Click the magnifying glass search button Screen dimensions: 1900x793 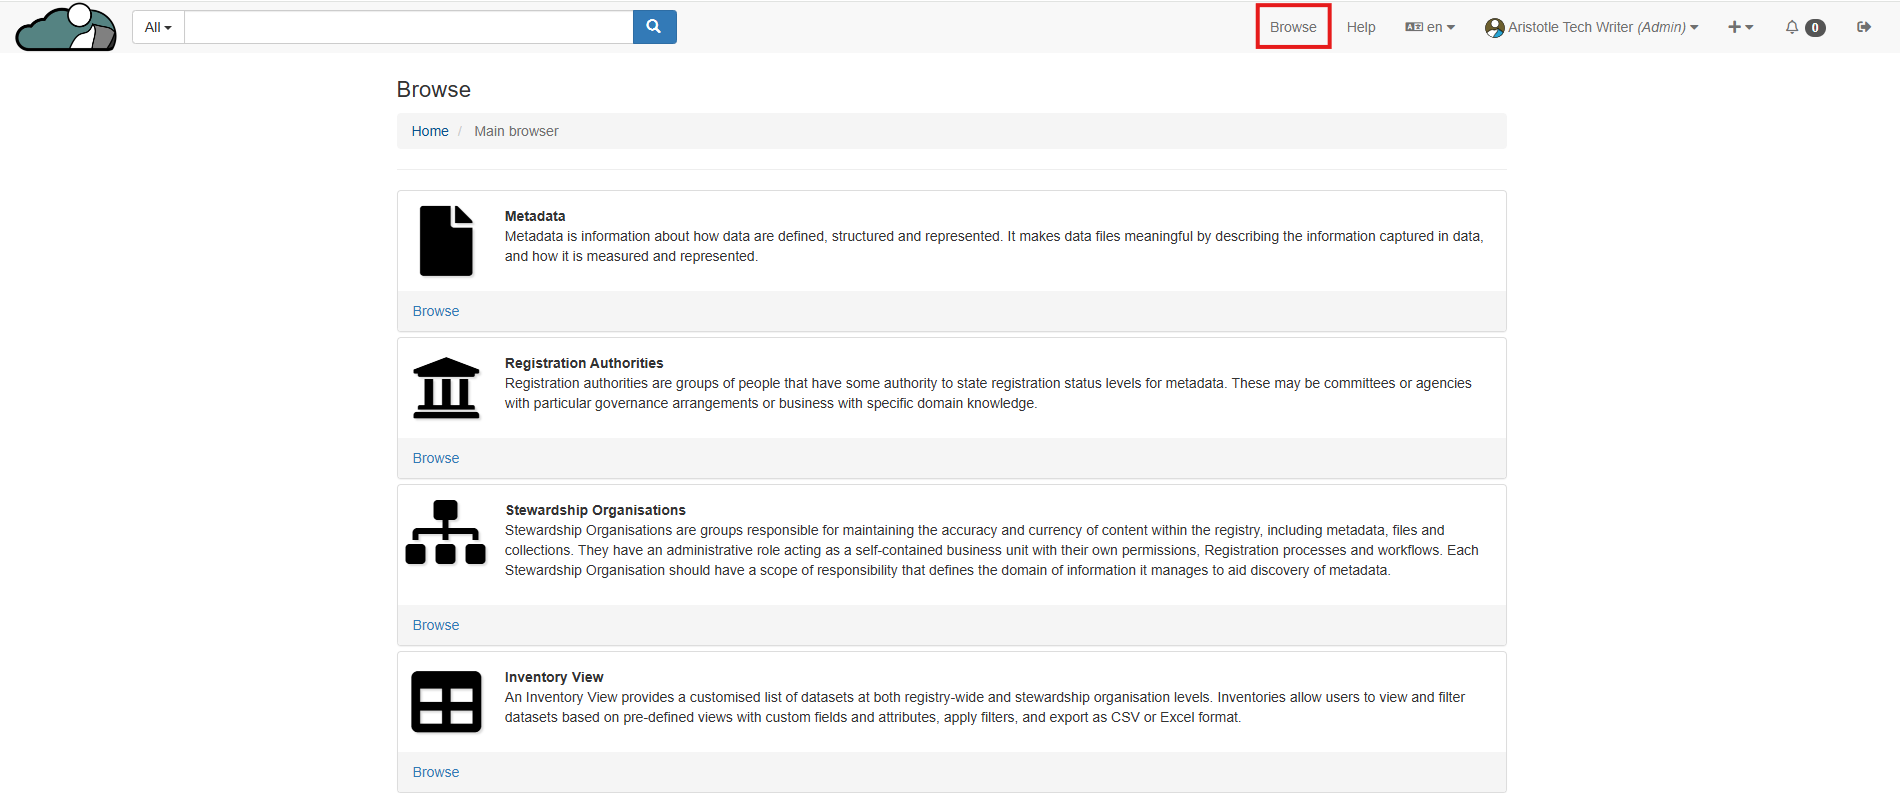point(654,27)
